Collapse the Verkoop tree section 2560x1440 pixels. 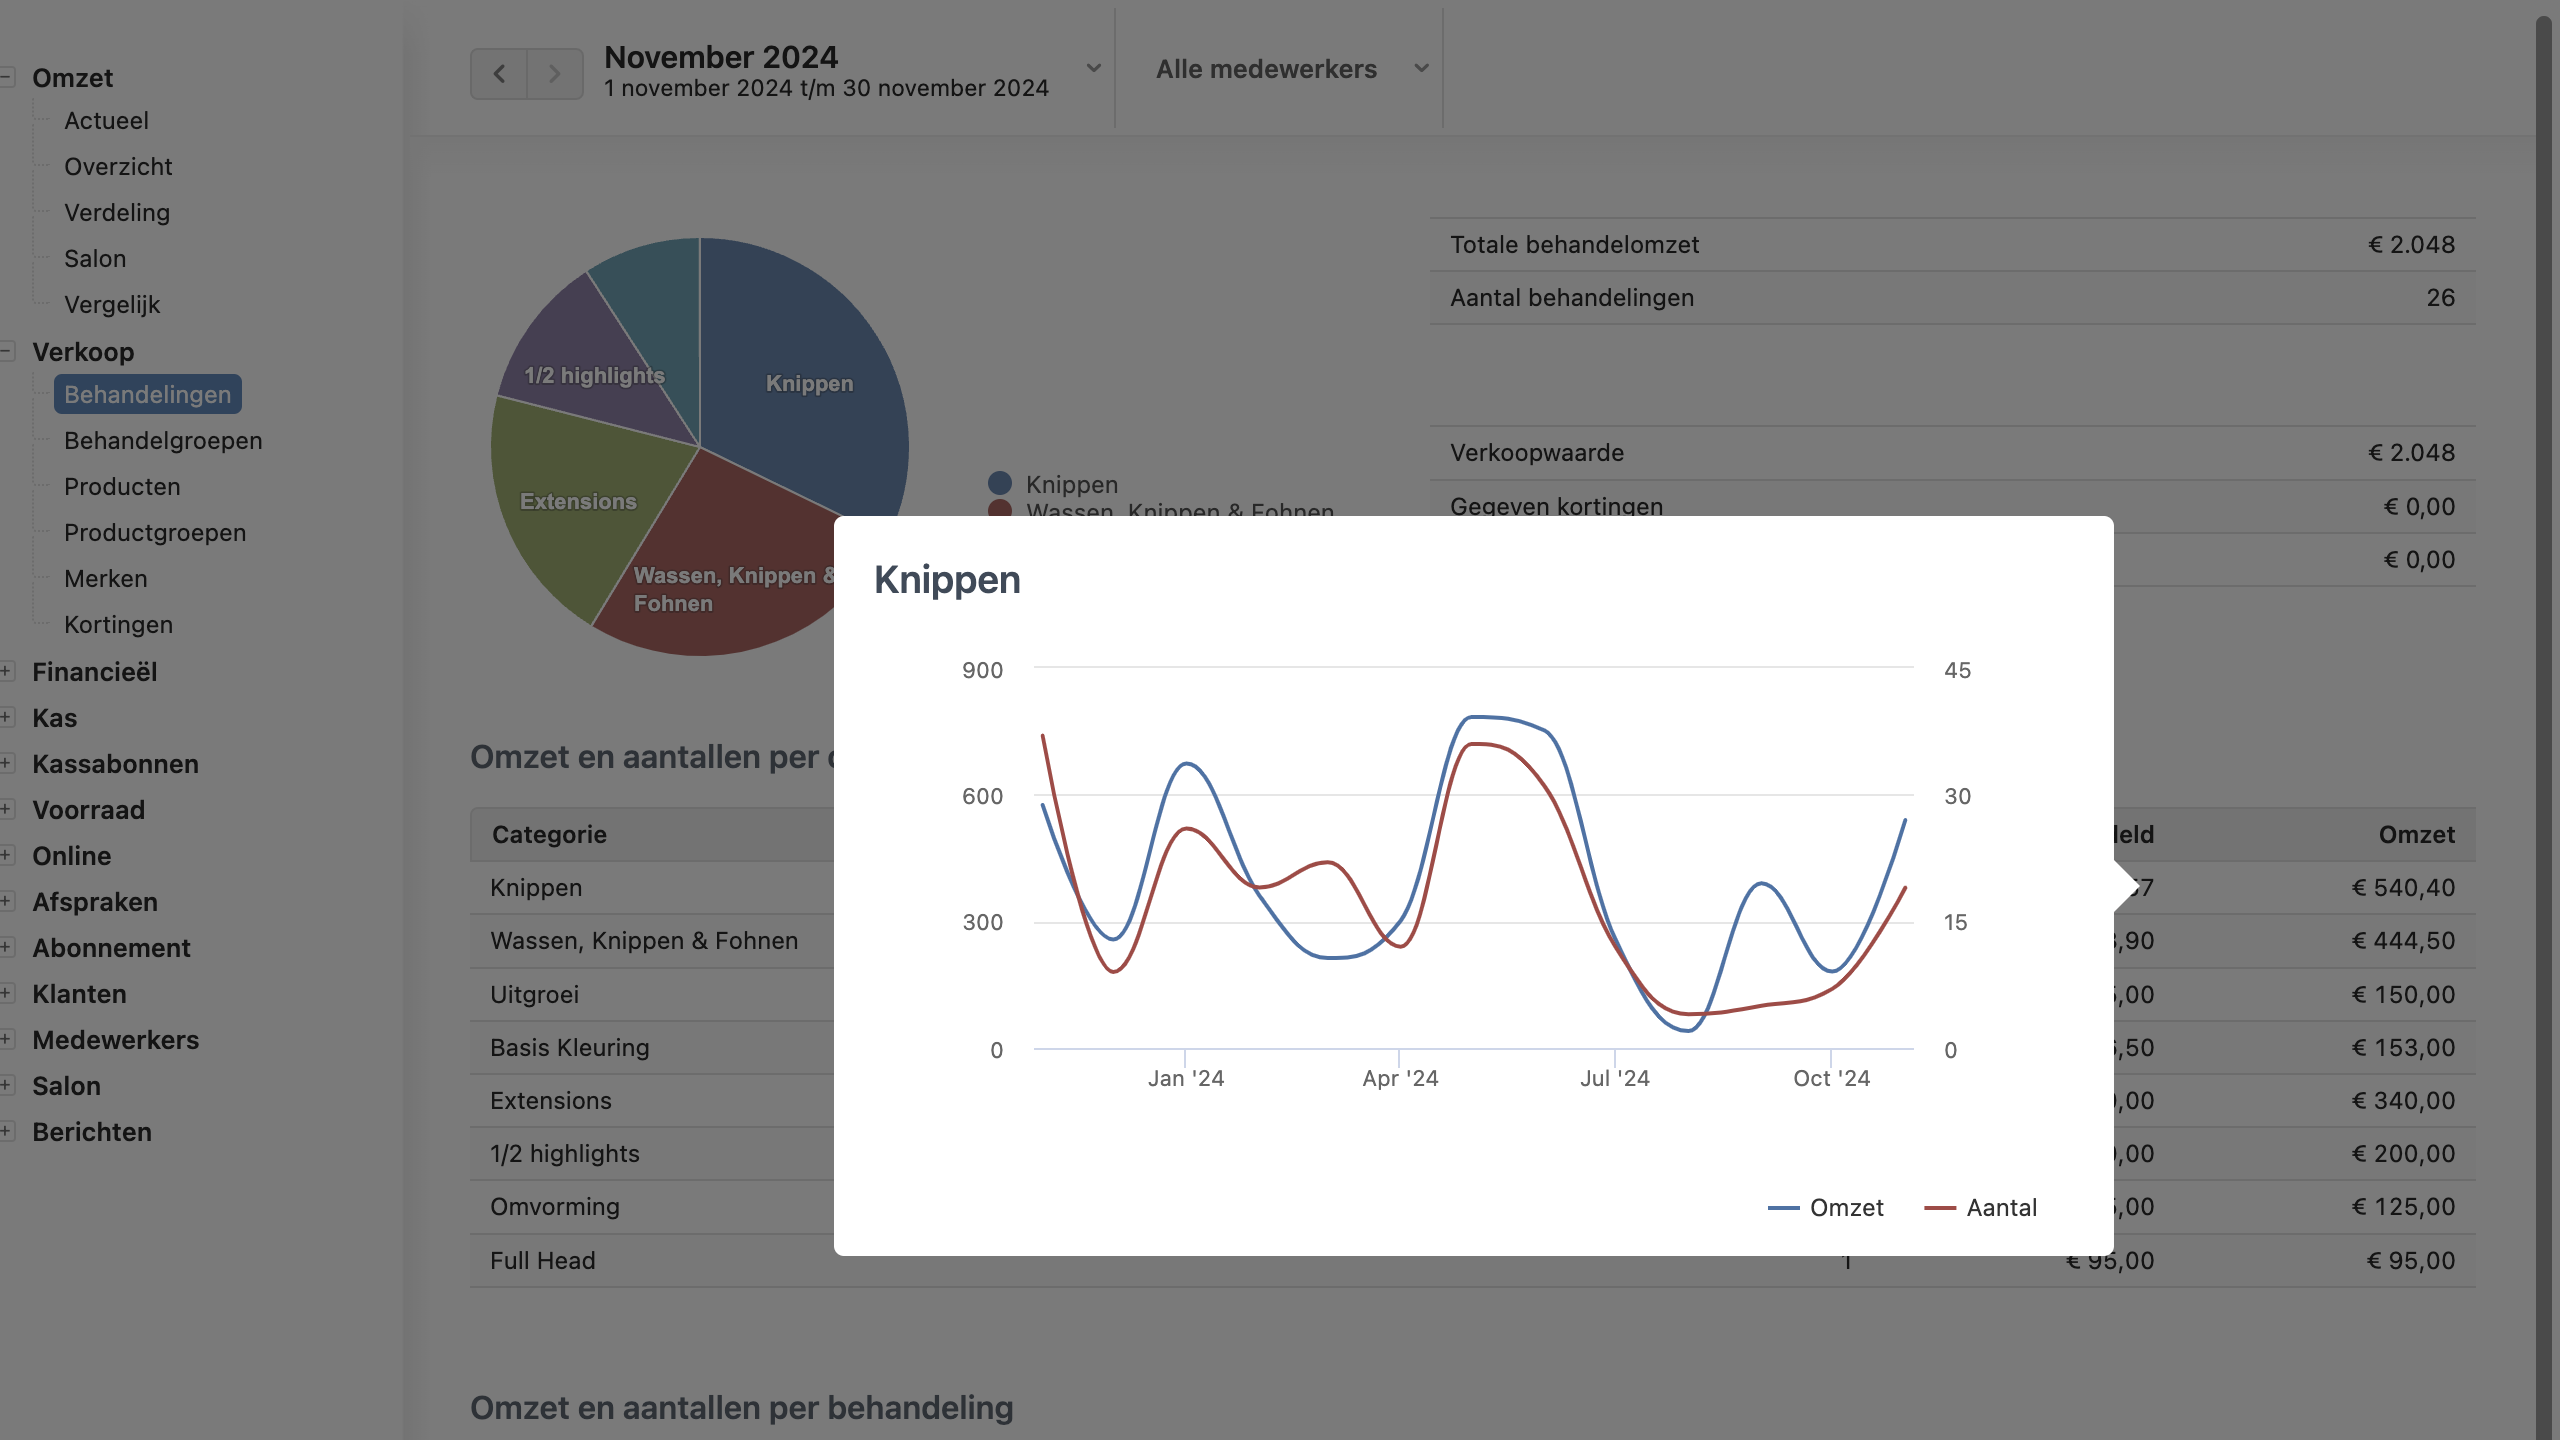tap(7, 351)
